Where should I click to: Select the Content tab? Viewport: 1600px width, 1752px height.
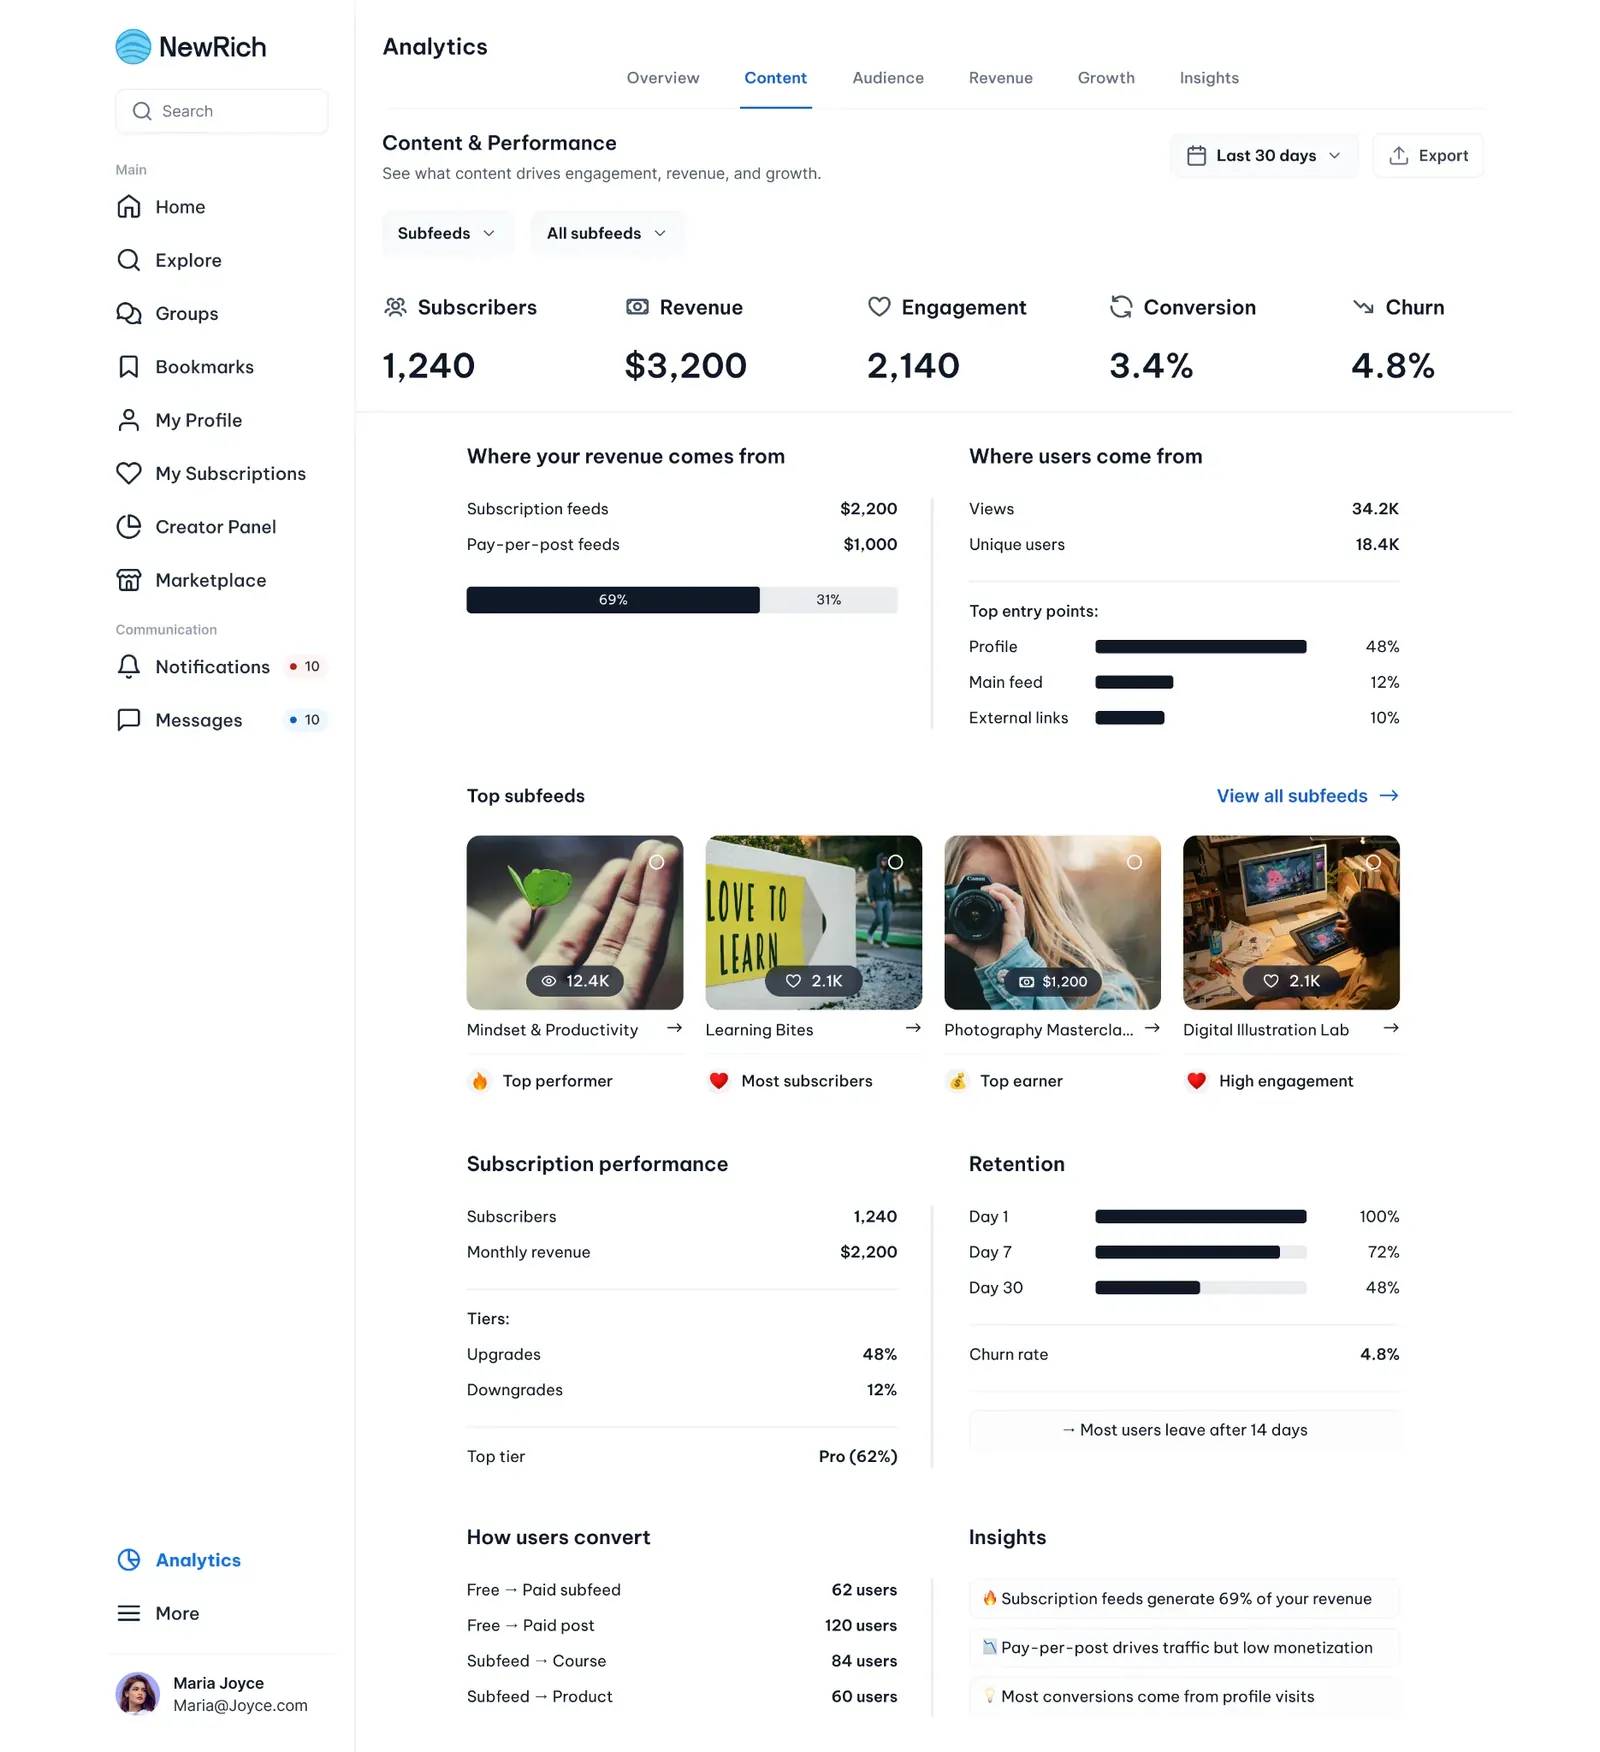(x=776, y=78)
